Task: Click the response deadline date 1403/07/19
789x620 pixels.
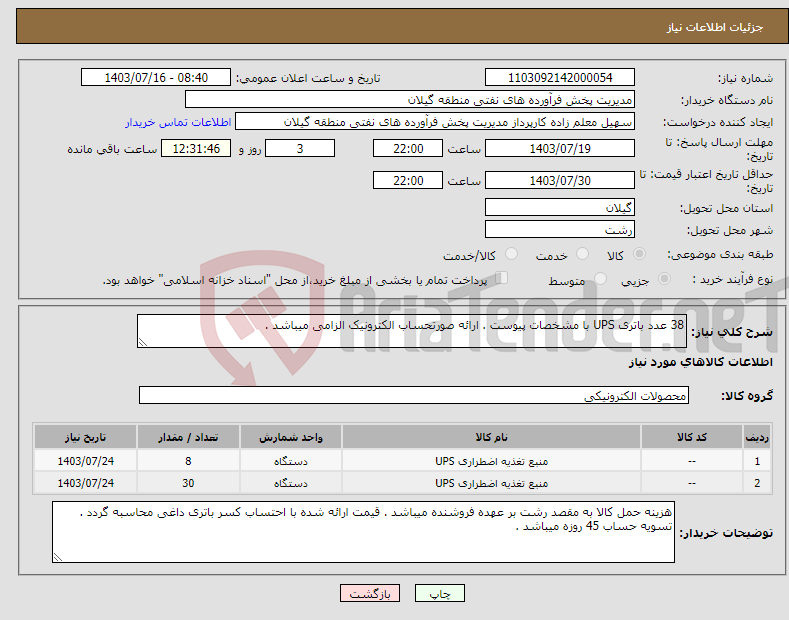Action: [560, 148]
